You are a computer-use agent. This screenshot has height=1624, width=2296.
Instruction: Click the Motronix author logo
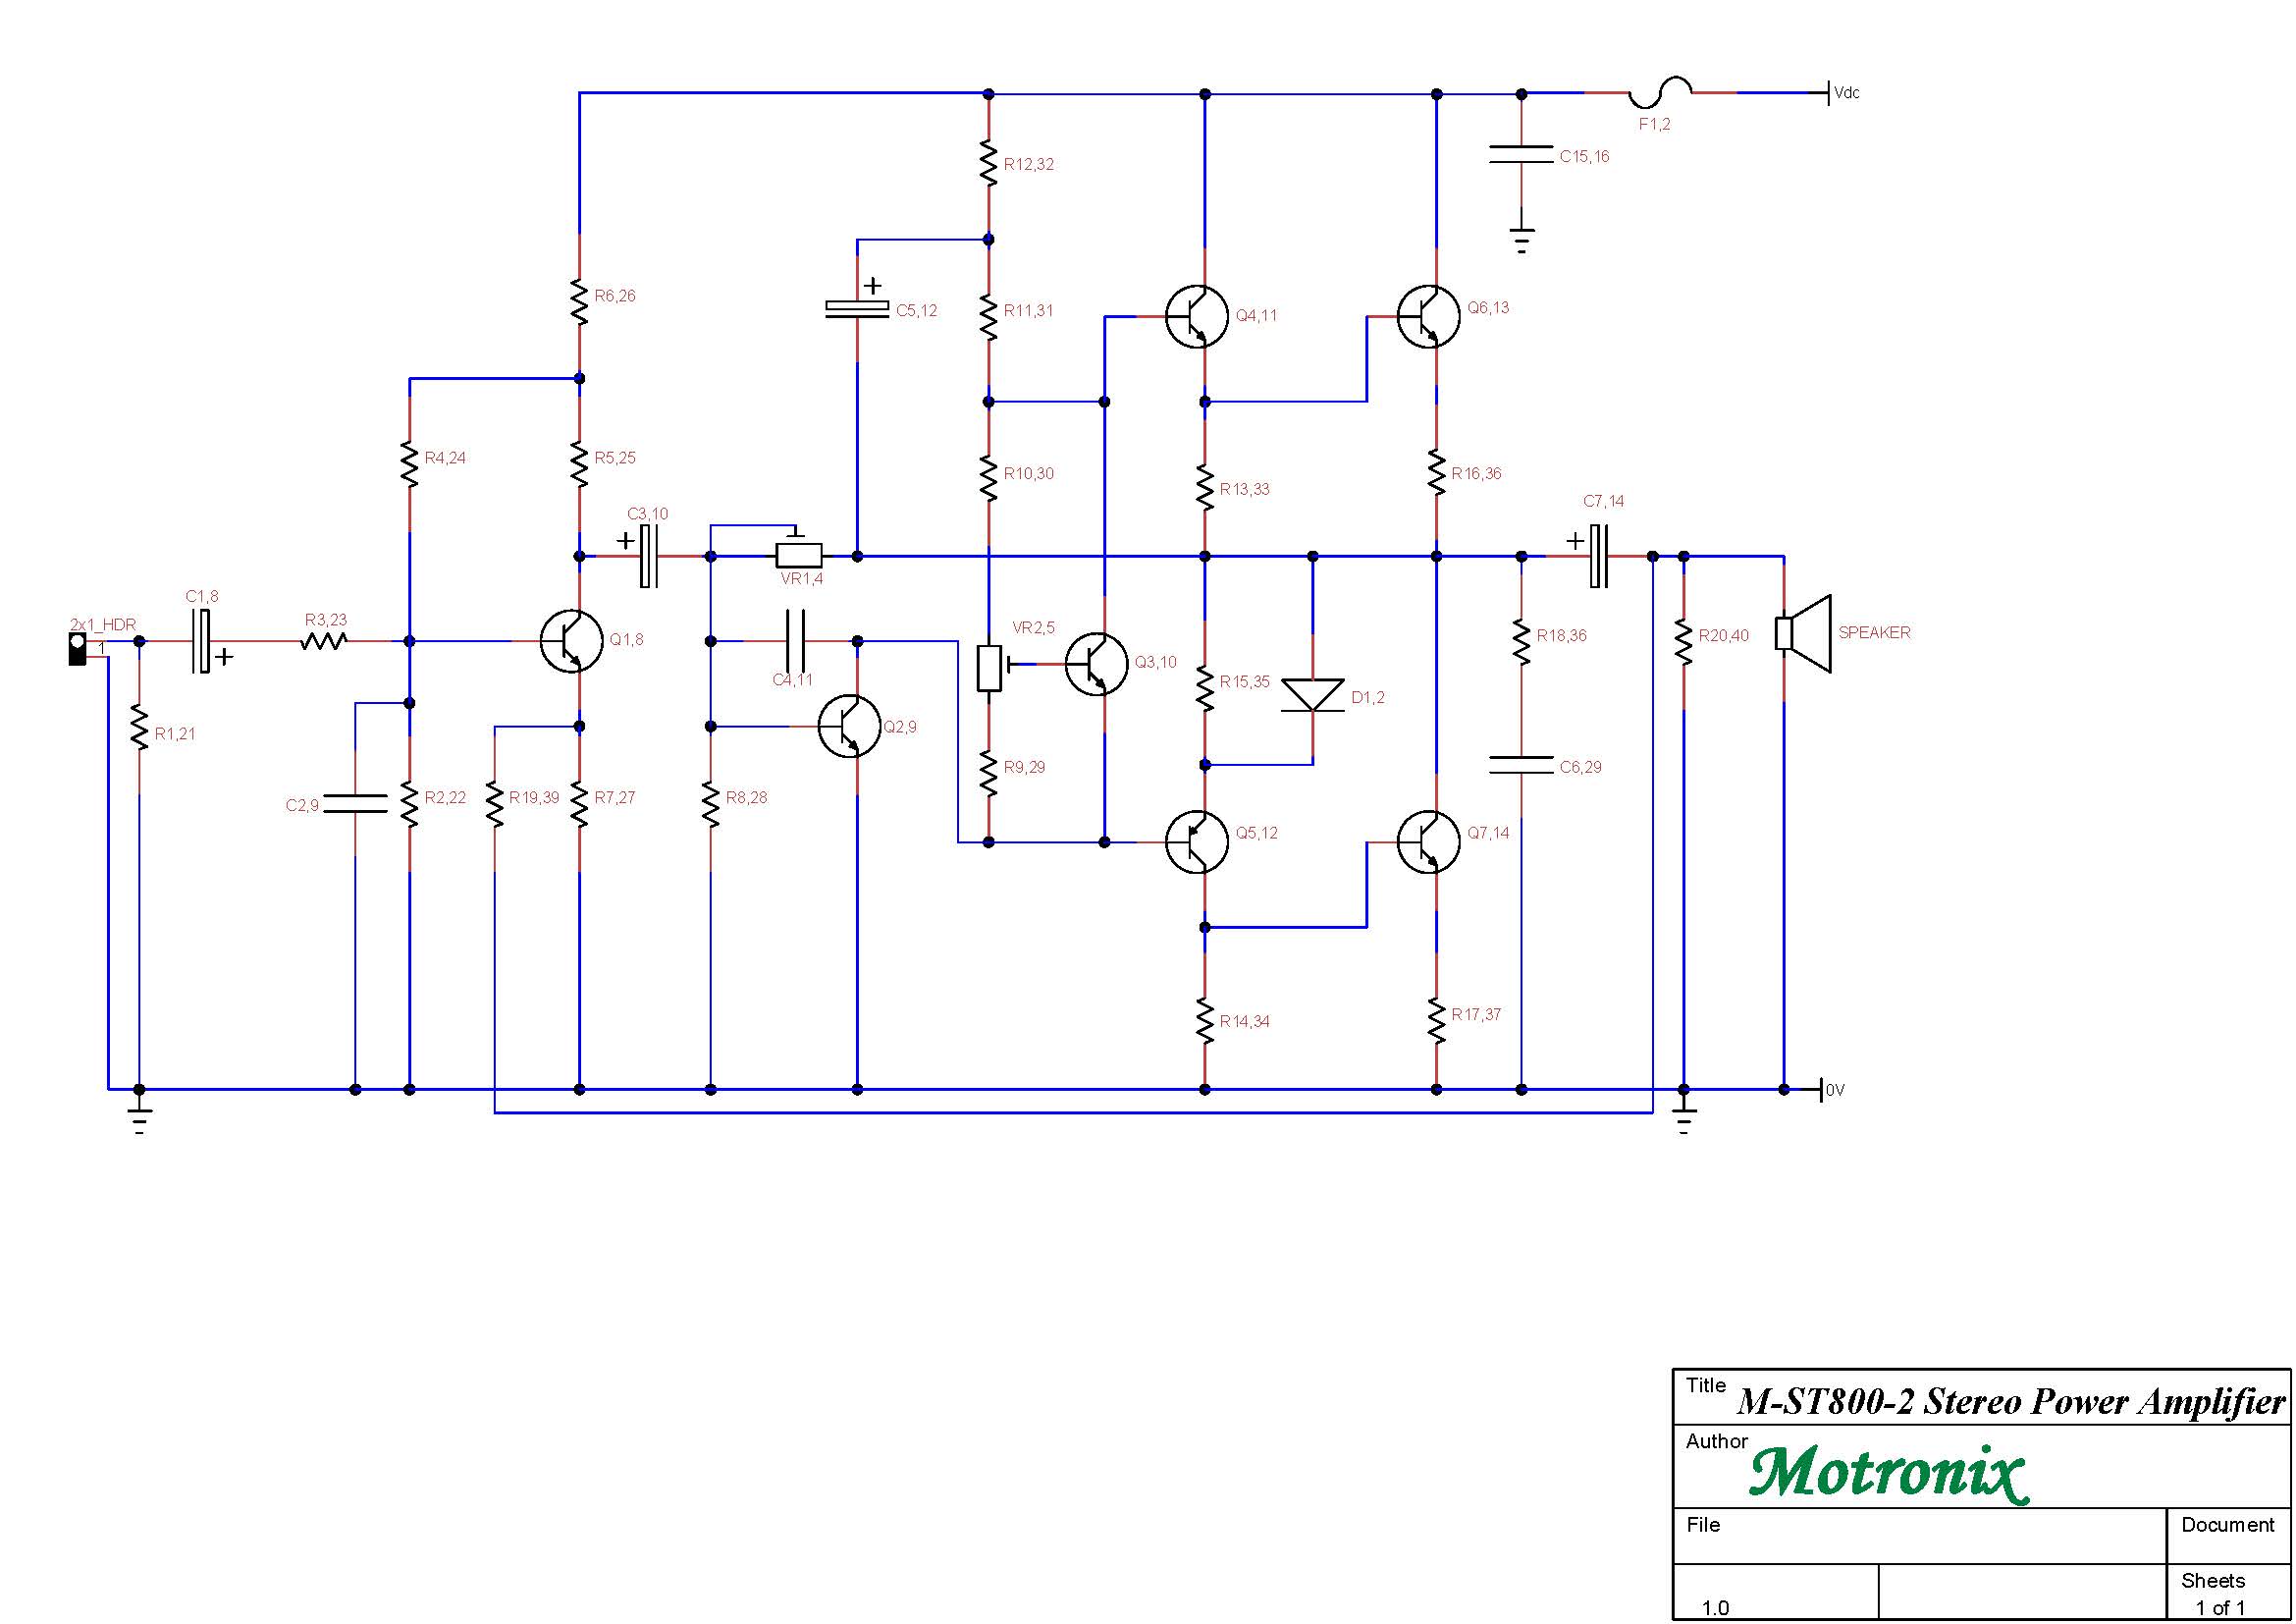point(1889,1473)
